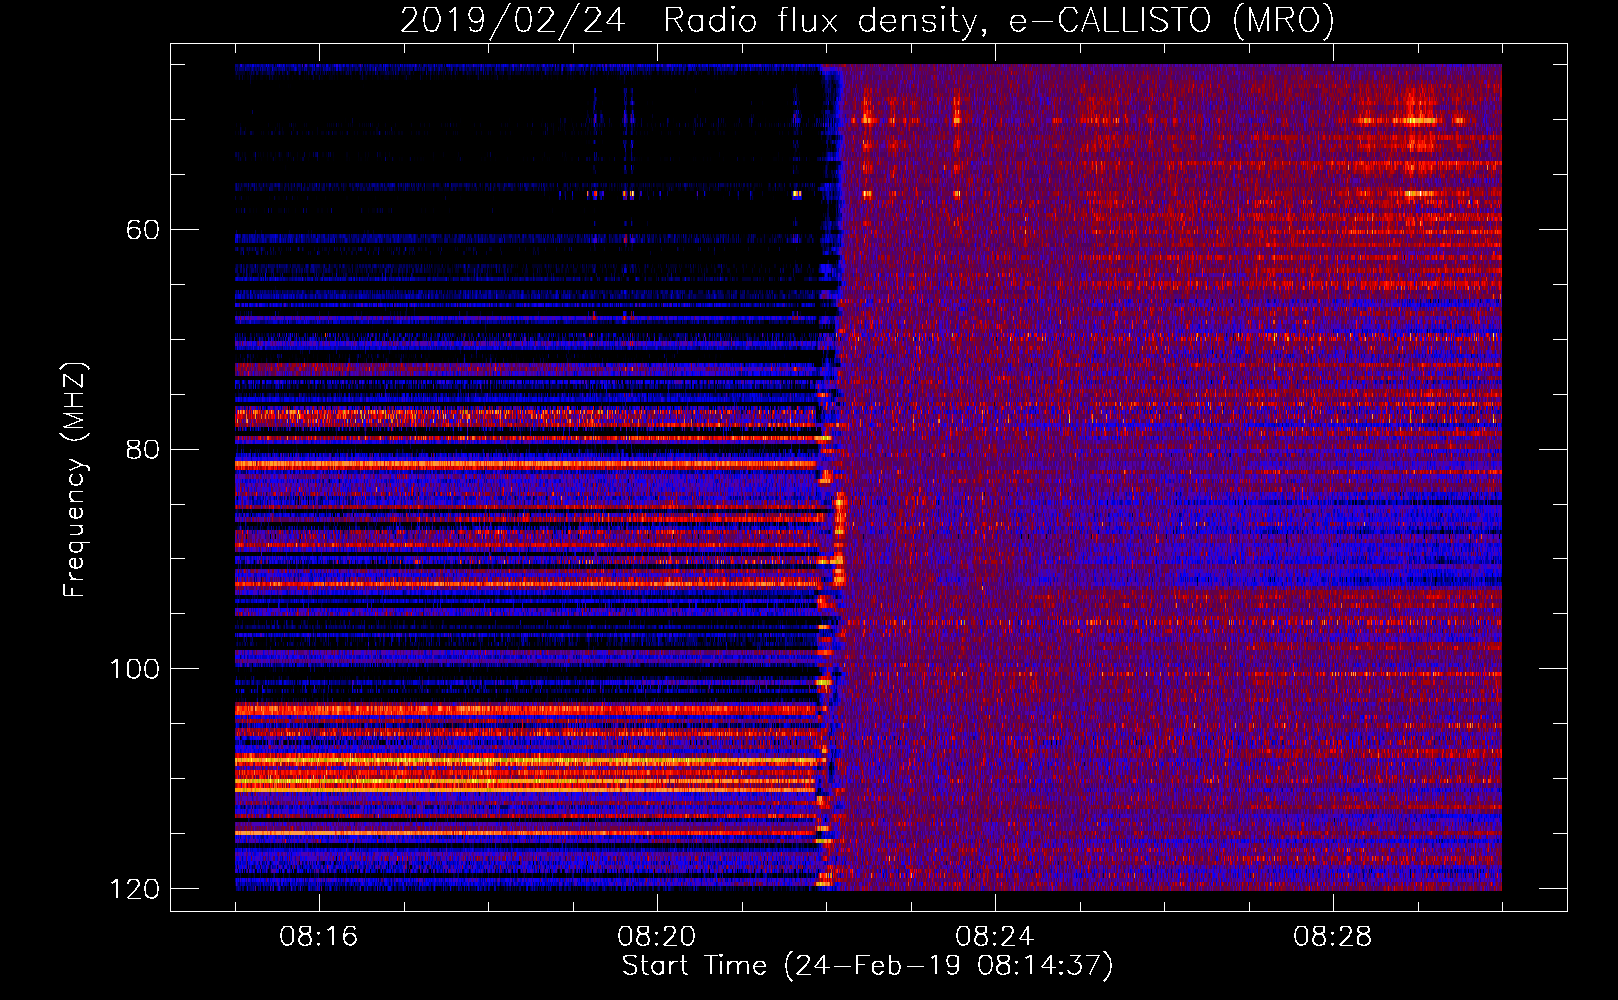The height and width of the screenshot is (1000, 1618).
Task: Click the plot title '2019/02/24 Radio flux density'
Action: (x=867, y=21)
